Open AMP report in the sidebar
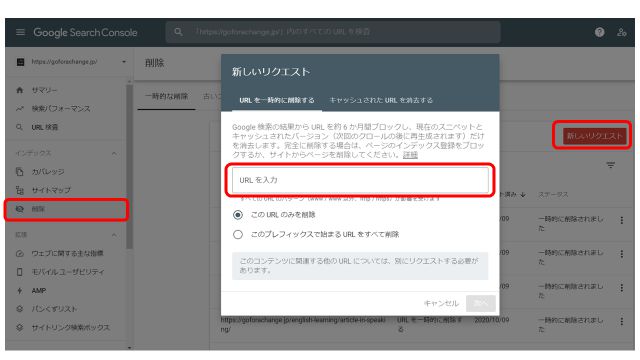Screen dimensions: 640x360 tap(39, 291)
